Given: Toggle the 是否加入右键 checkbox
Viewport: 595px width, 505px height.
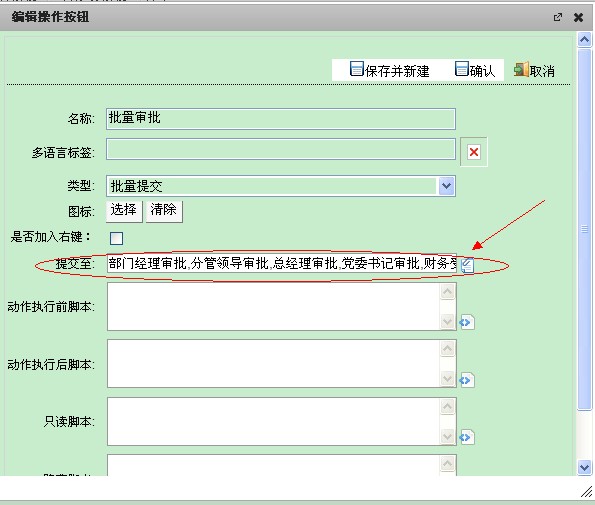Looking at the screenshot, I should pyautogui.click(x=116, y=238).
